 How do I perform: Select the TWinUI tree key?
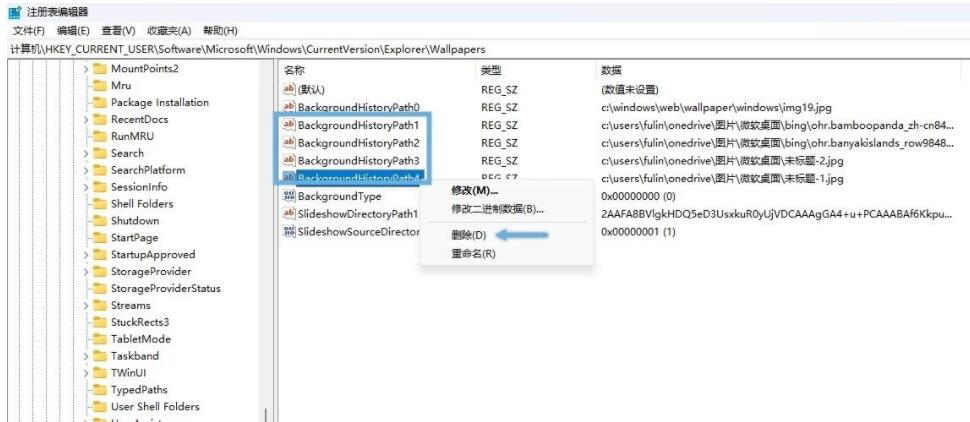pos(129,373)
